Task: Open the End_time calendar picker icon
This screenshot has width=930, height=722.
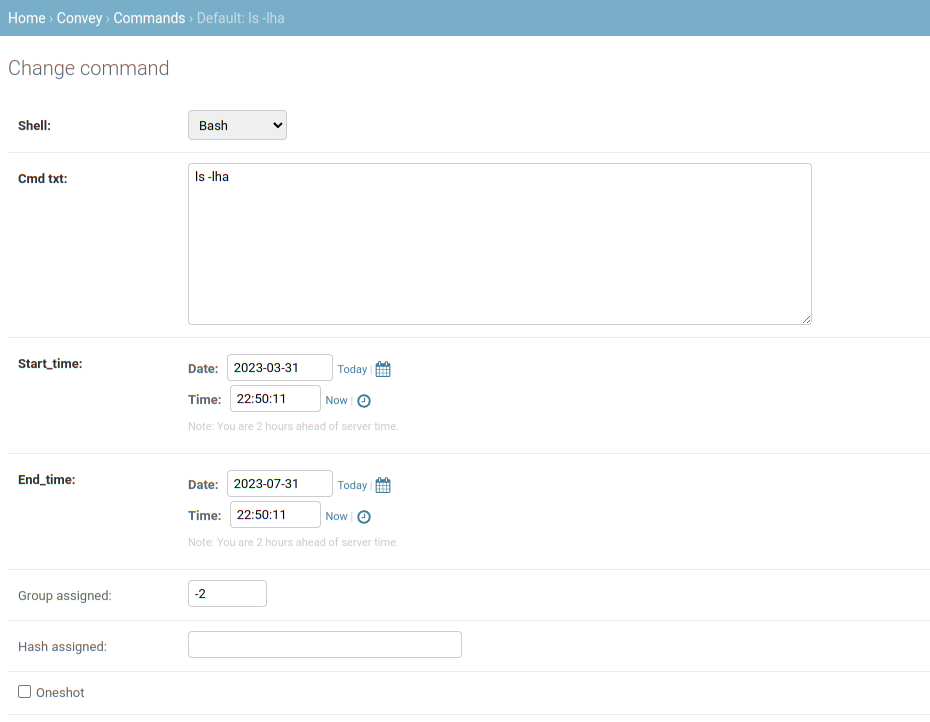Action: [382, 484]
